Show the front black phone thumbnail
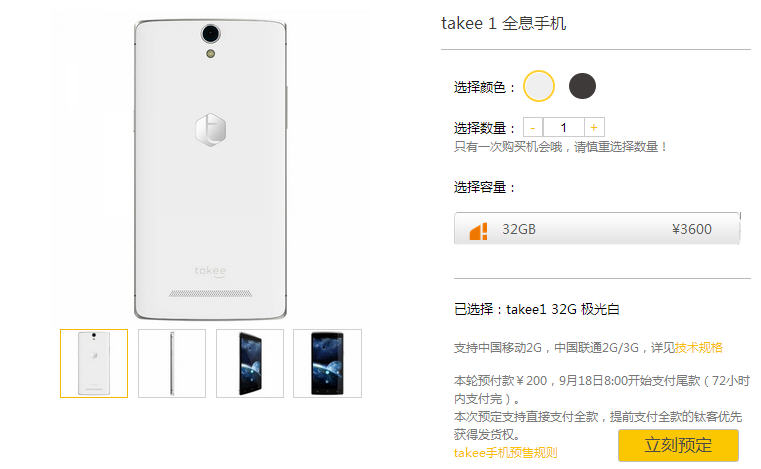 click(x=327, y=363)
